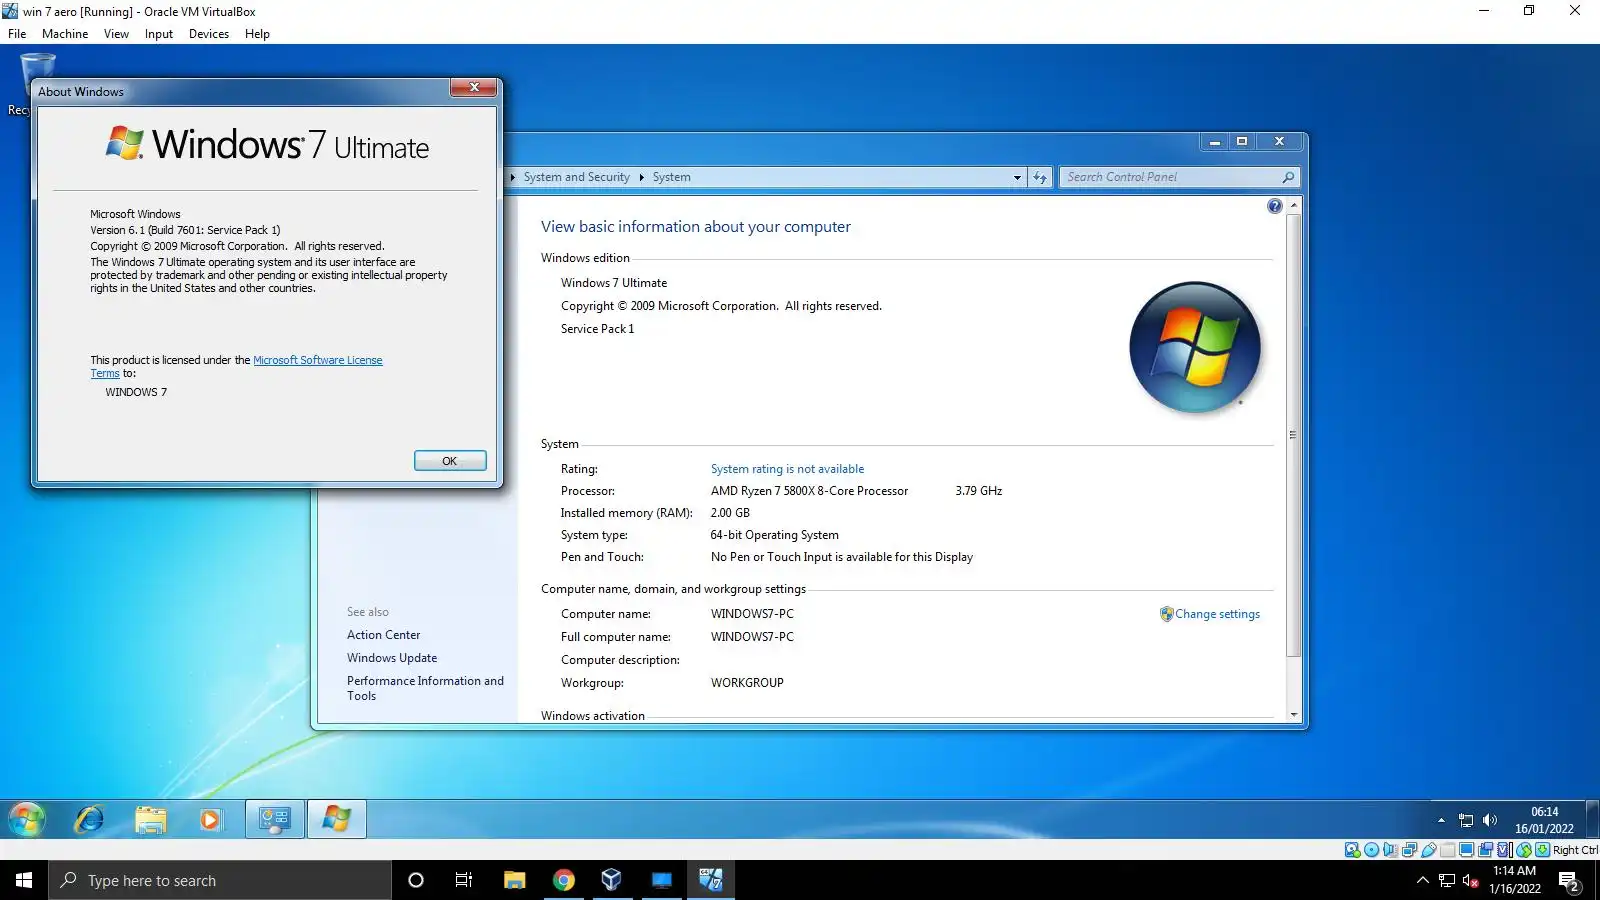Screen dimensions: 1600x900
Task: Expand the address bar history dropdown
Action: click(1017, 177)
